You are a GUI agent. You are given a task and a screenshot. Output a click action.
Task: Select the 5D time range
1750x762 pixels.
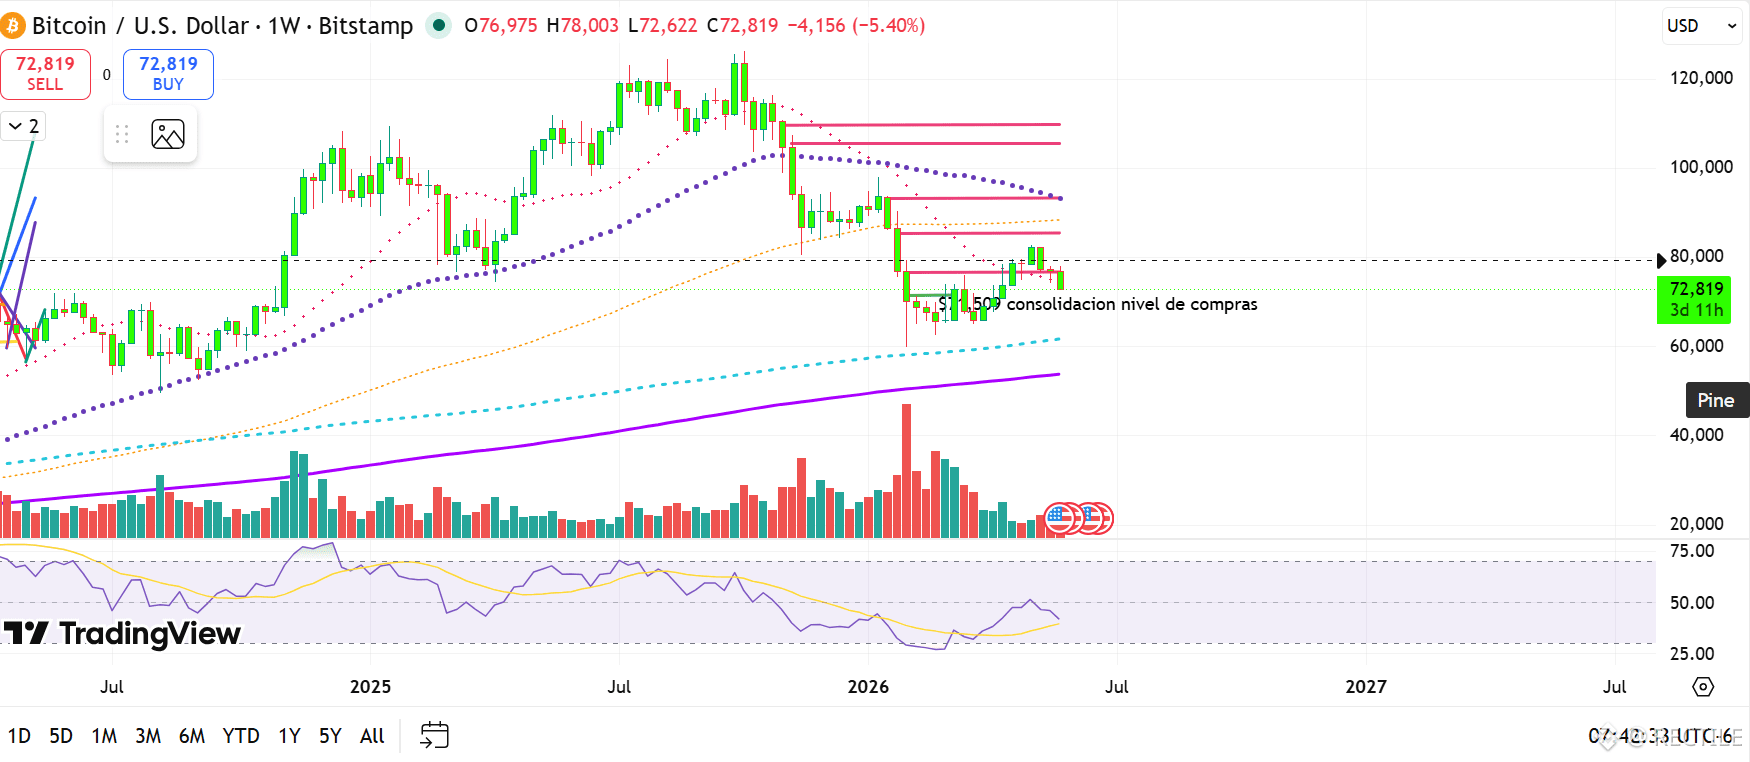[x=61, y=736]
